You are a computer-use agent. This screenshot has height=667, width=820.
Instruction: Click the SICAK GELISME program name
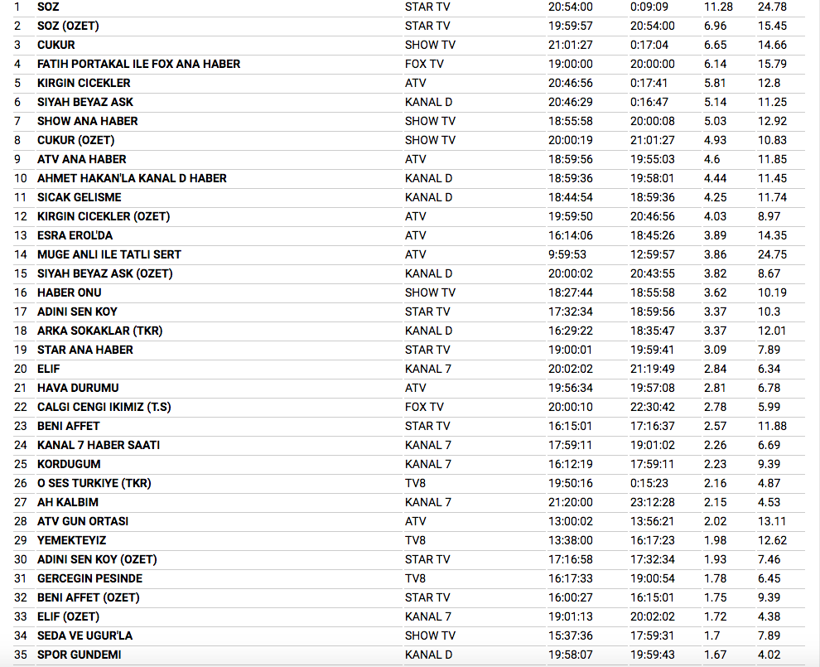coord(79,197)
